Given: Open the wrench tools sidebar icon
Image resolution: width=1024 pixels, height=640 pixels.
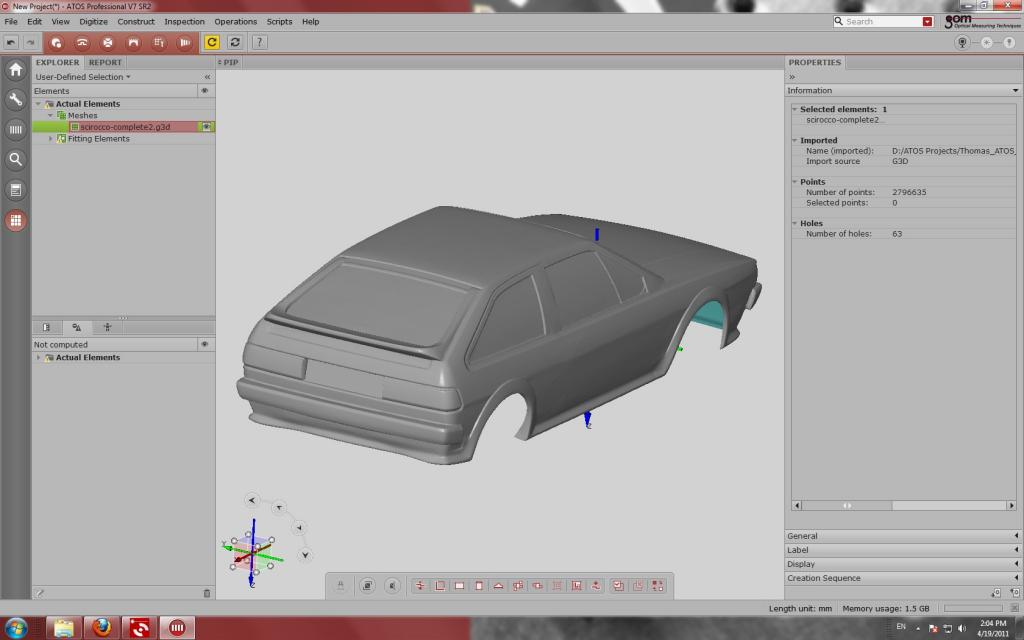Looking at the screenshot, I should tap(15, 99).
